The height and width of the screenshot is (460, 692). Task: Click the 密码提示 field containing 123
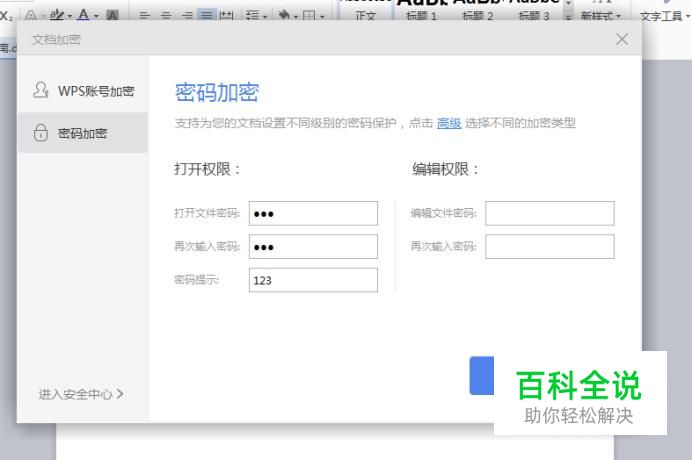[313, 280]
